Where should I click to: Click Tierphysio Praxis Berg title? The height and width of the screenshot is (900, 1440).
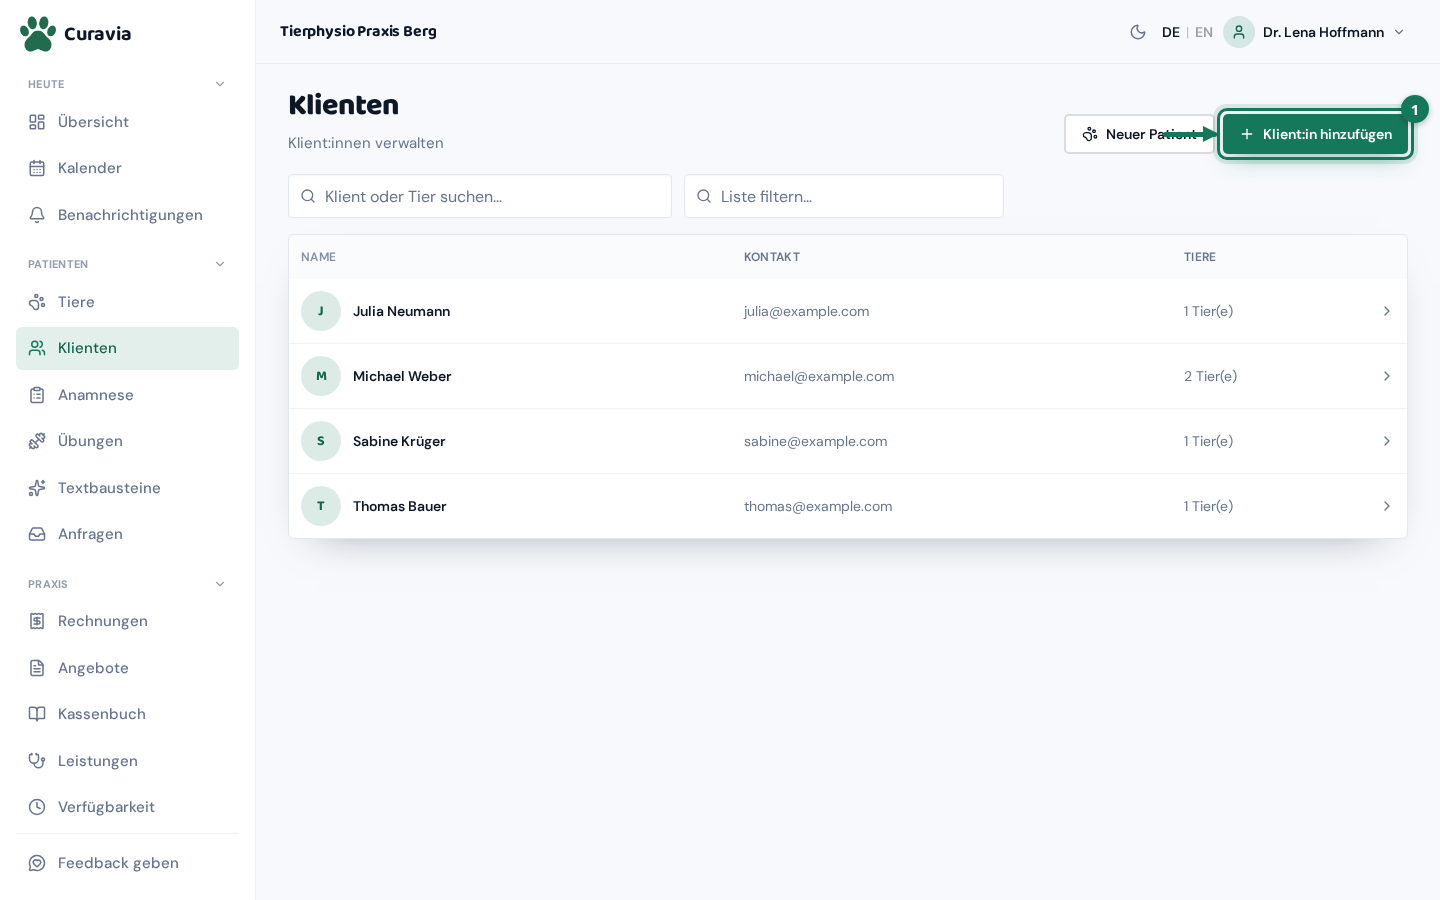358,31
